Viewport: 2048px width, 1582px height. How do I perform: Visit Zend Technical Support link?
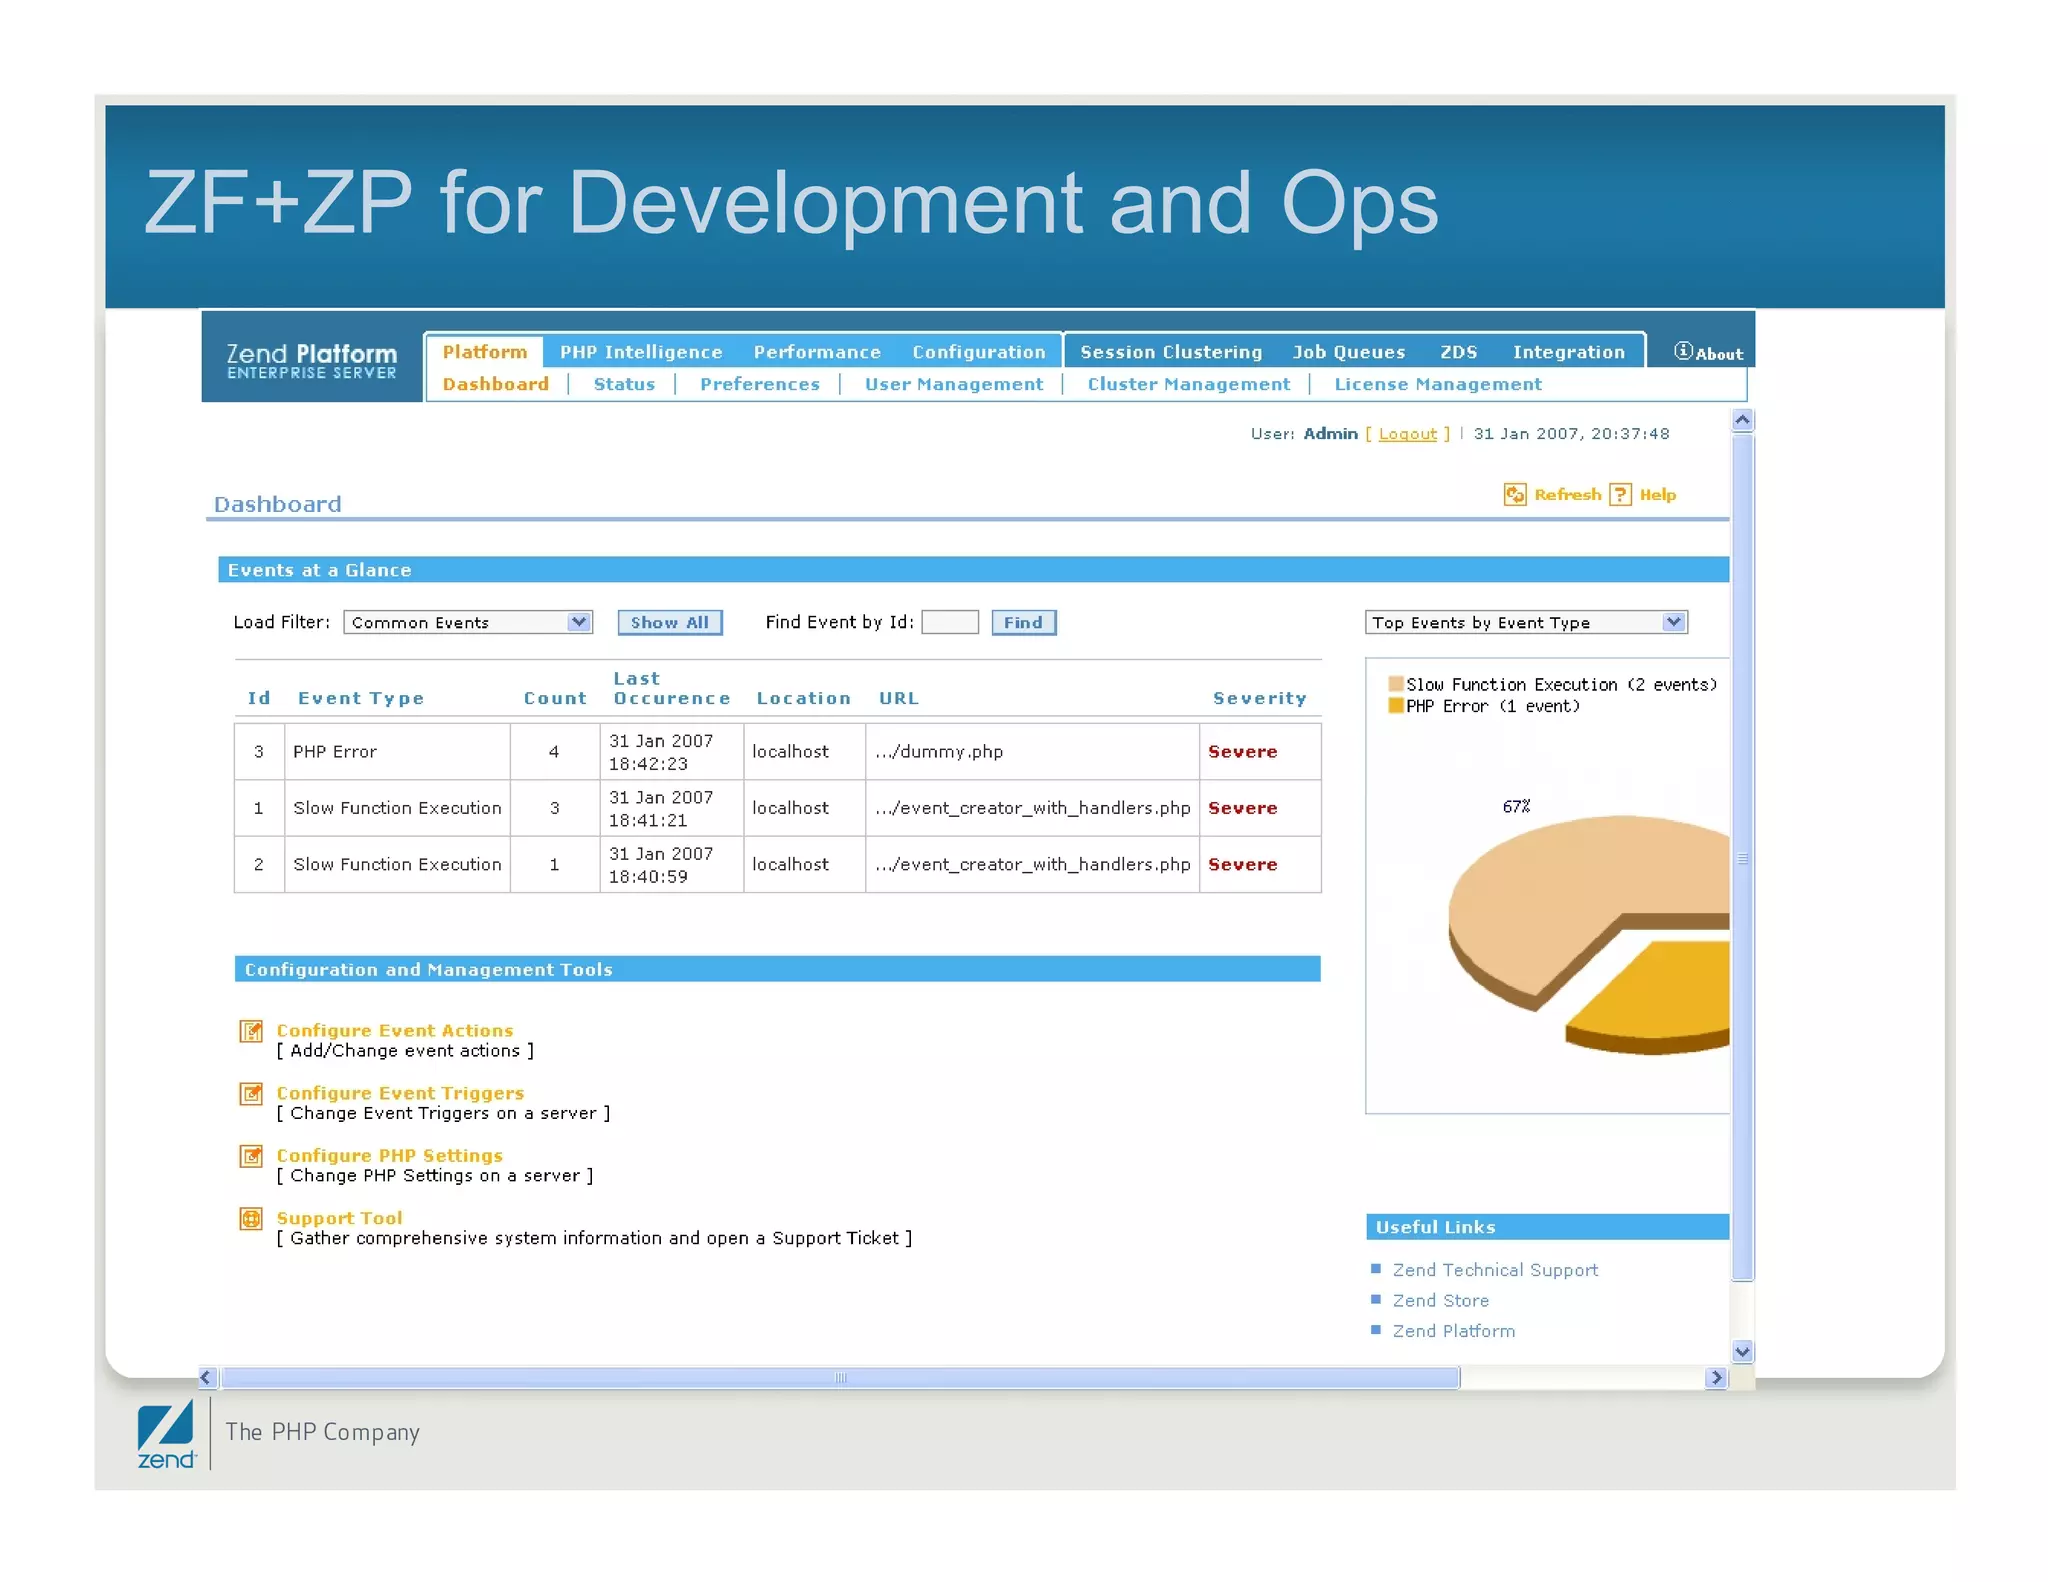pos(1495,1270)
